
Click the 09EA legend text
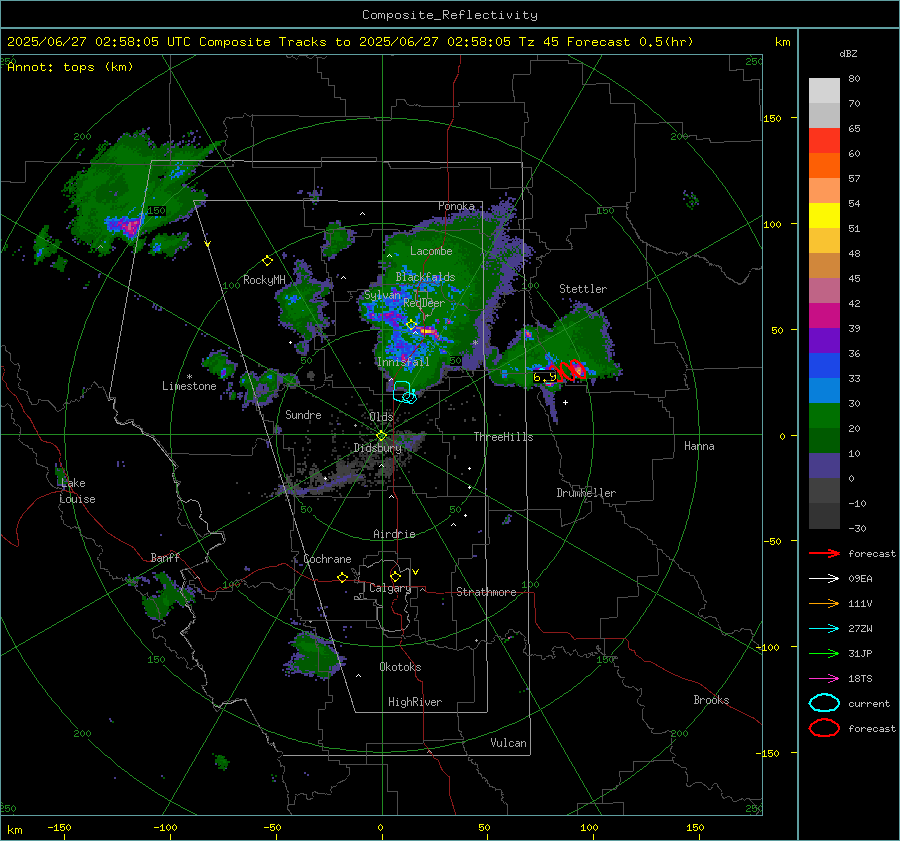point(860,579)
